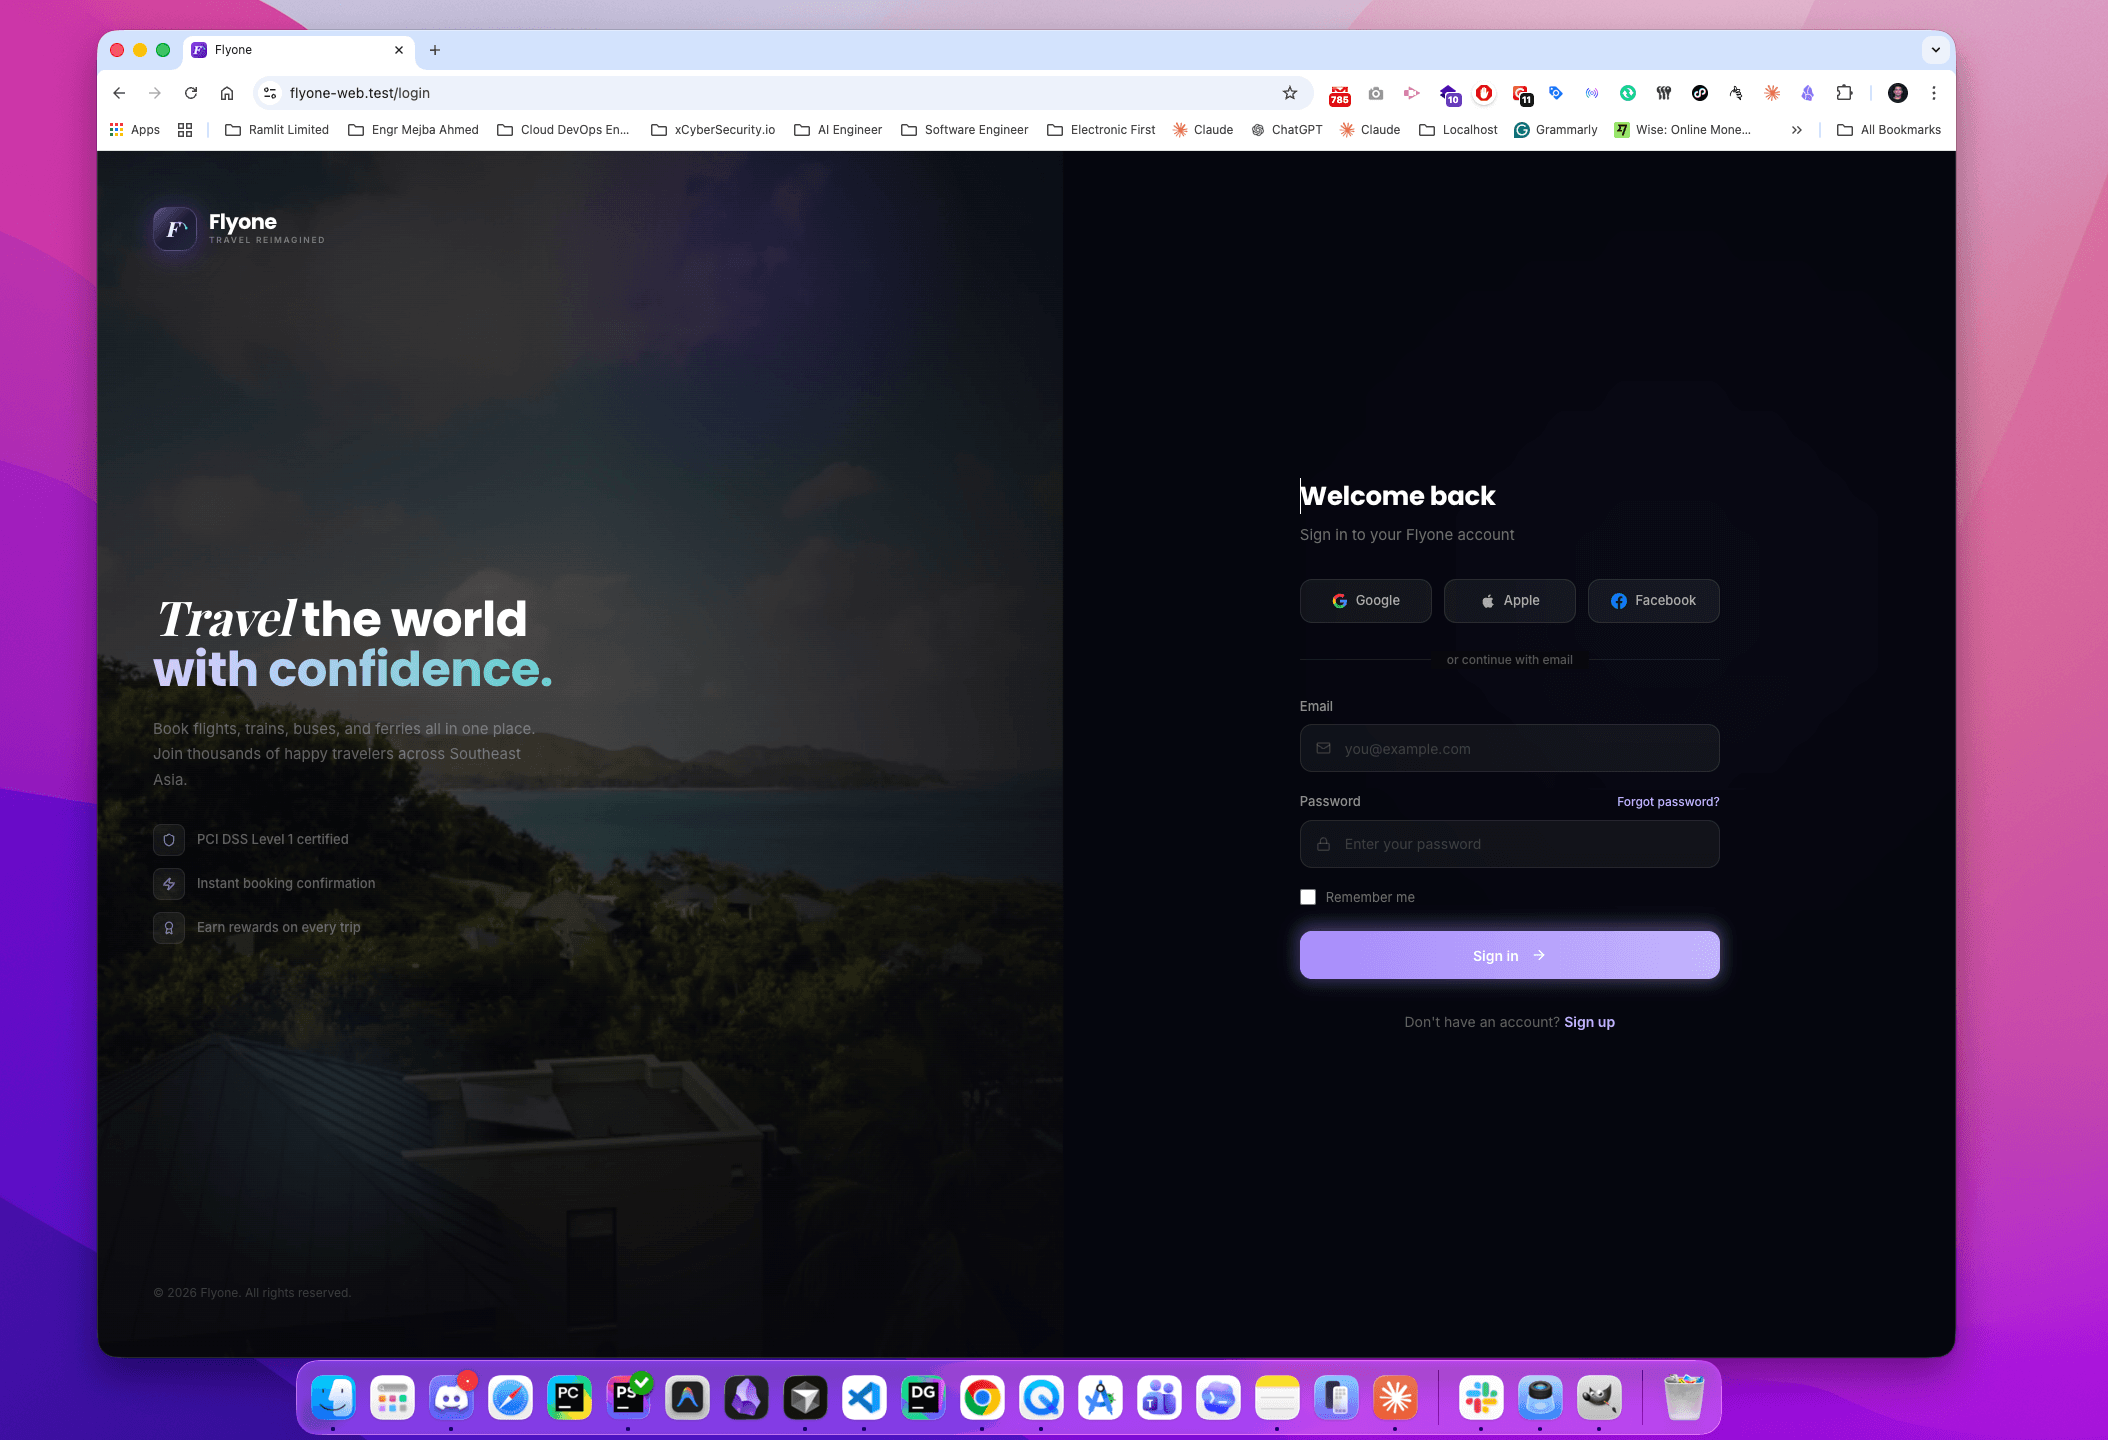Bookmark this page with star icon
Screen dimensions: 2108x1440
click(1290, 93)
